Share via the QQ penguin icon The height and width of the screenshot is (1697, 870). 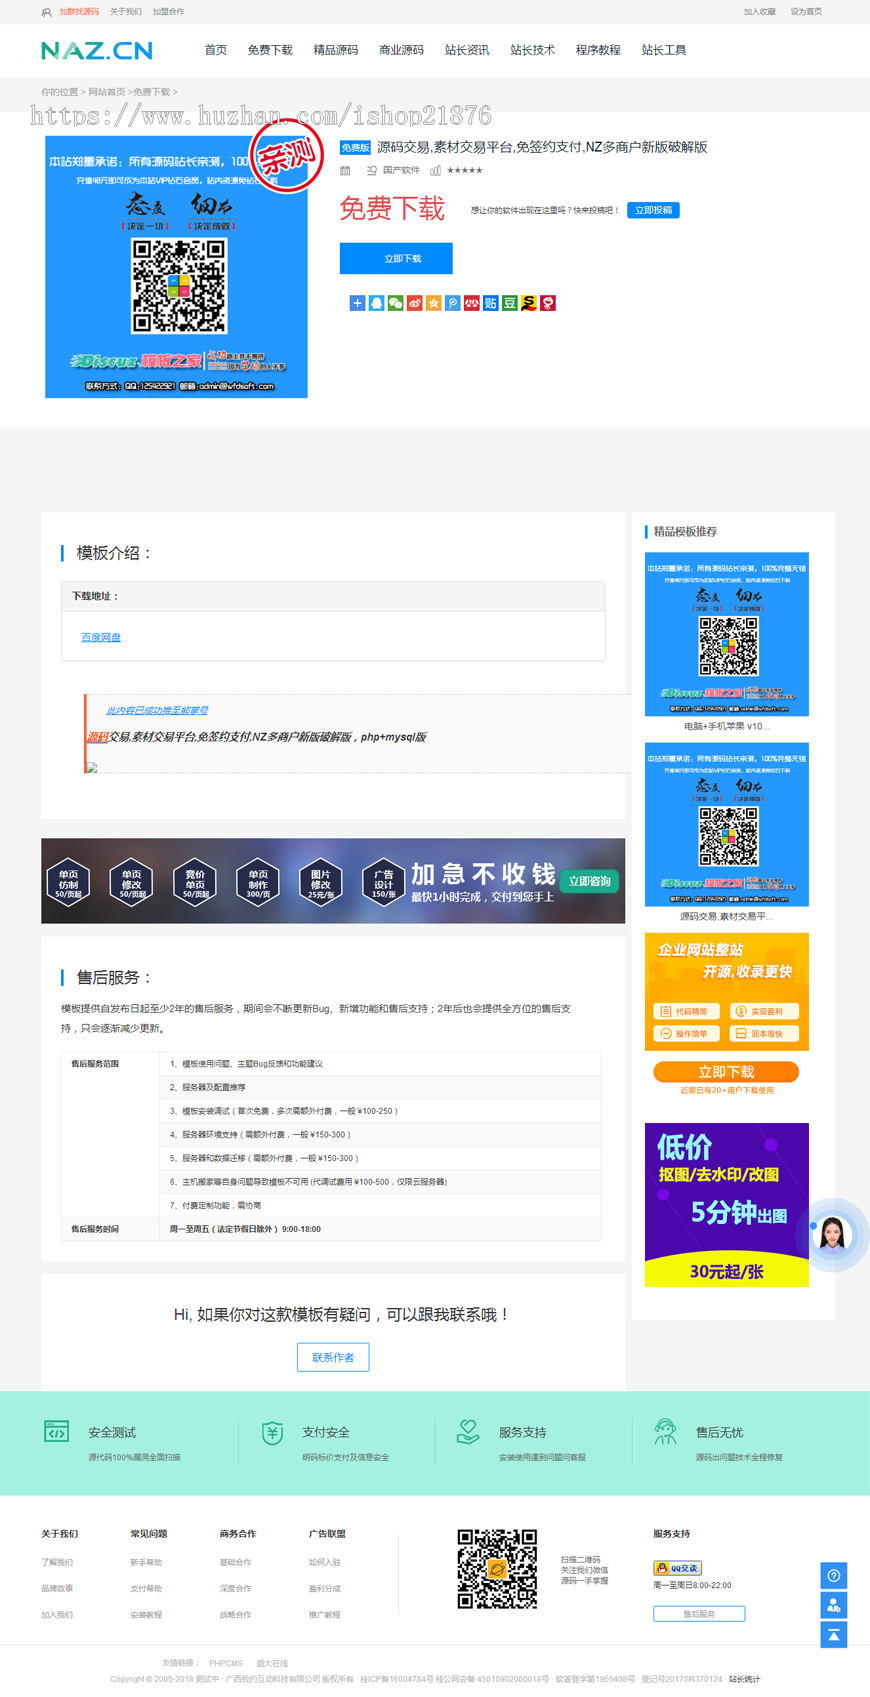376,303
